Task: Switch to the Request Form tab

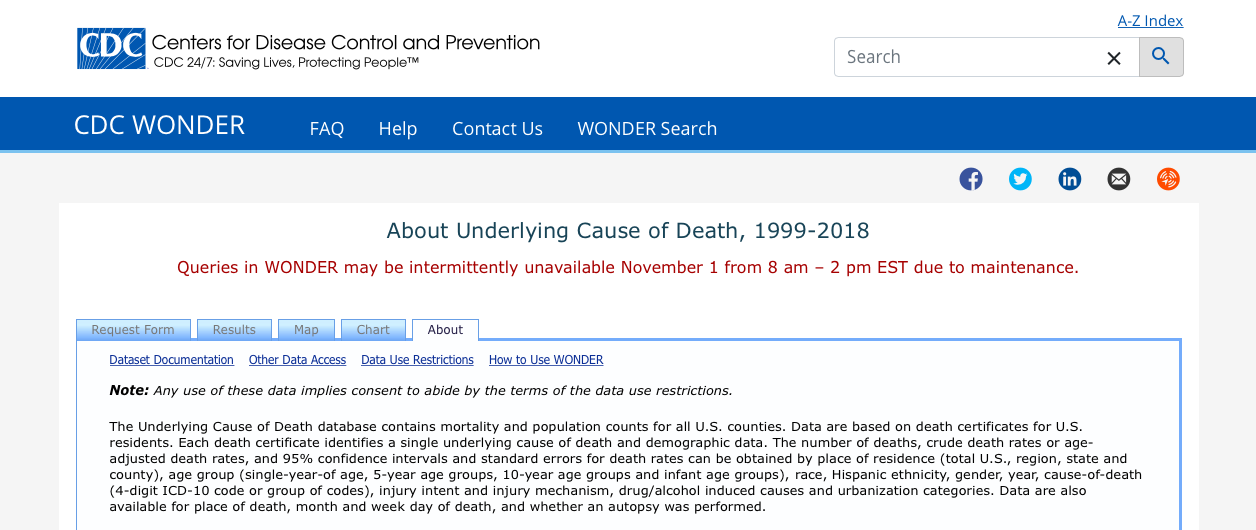Action: click(133, 330)
